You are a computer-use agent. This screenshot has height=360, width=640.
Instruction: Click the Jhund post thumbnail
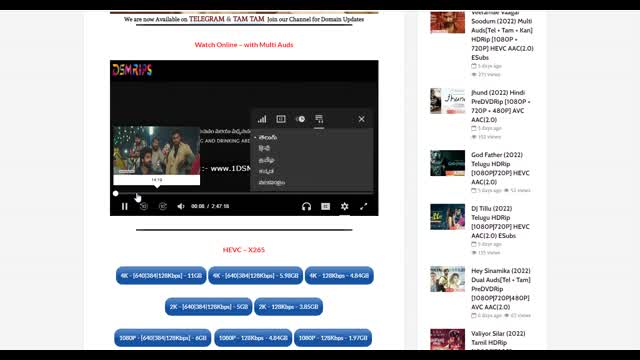point(447,101)
